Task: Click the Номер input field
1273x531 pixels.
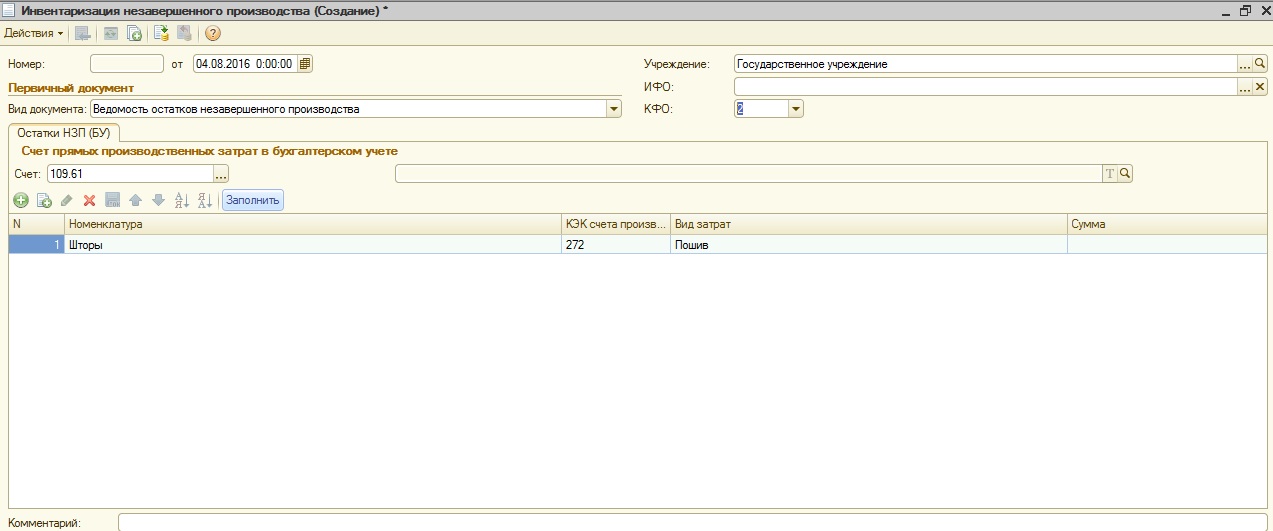Action: coord(126,64)
